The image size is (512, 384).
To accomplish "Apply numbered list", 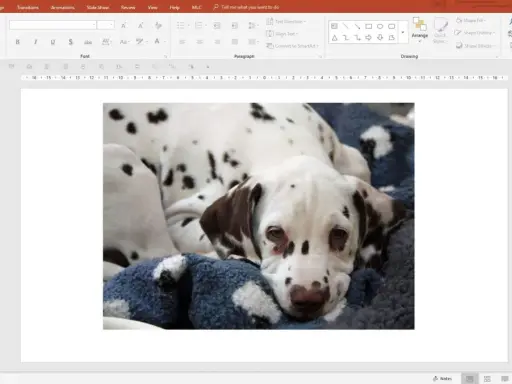I will tap(200, 25).
